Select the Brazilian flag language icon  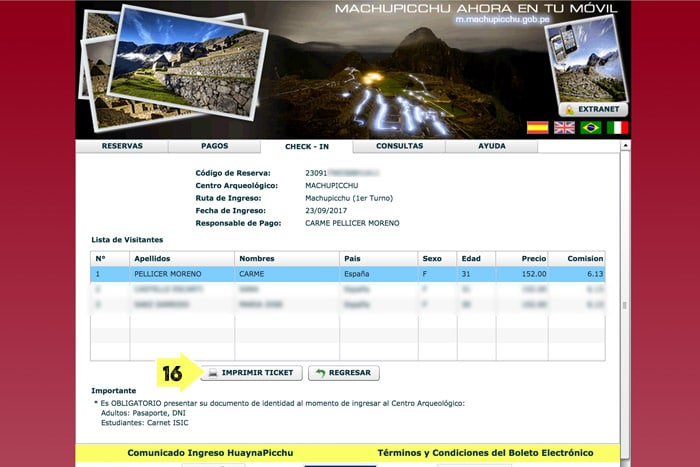coord(591,128)
